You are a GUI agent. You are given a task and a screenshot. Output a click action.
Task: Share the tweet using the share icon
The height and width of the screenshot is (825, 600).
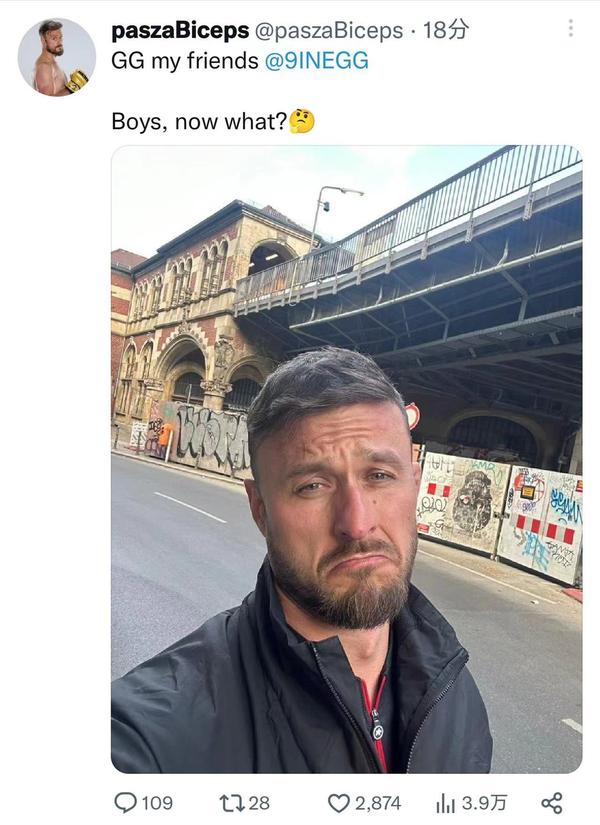click(551, 802)
